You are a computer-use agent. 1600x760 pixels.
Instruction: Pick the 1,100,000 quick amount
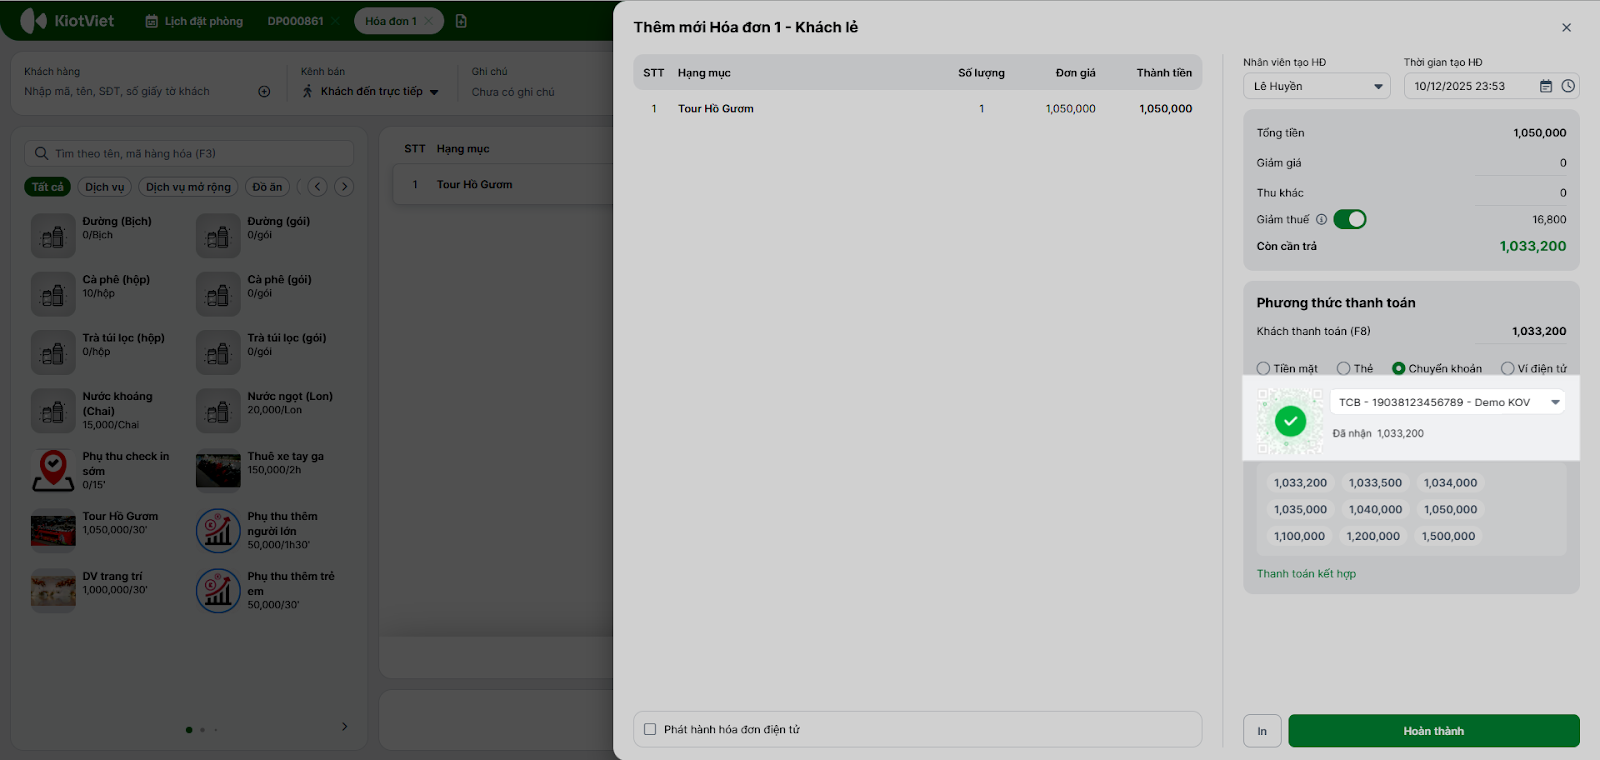tap(1299, 536)
